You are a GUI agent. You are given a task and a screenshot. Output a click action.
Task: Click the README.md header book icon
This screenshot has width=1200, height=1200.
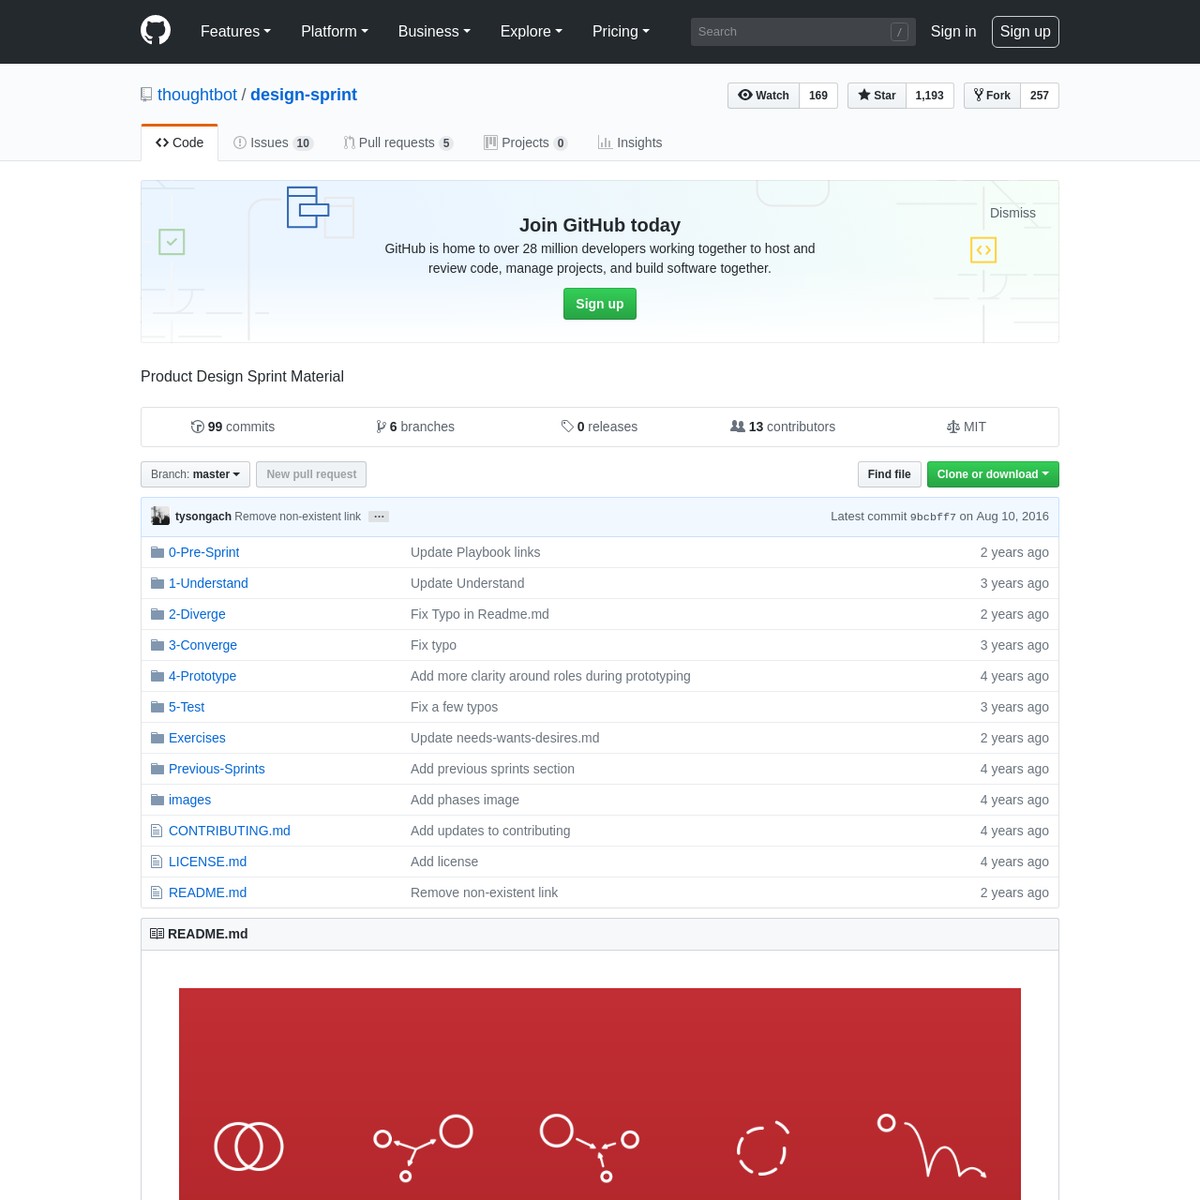click(x=157, y=934)
